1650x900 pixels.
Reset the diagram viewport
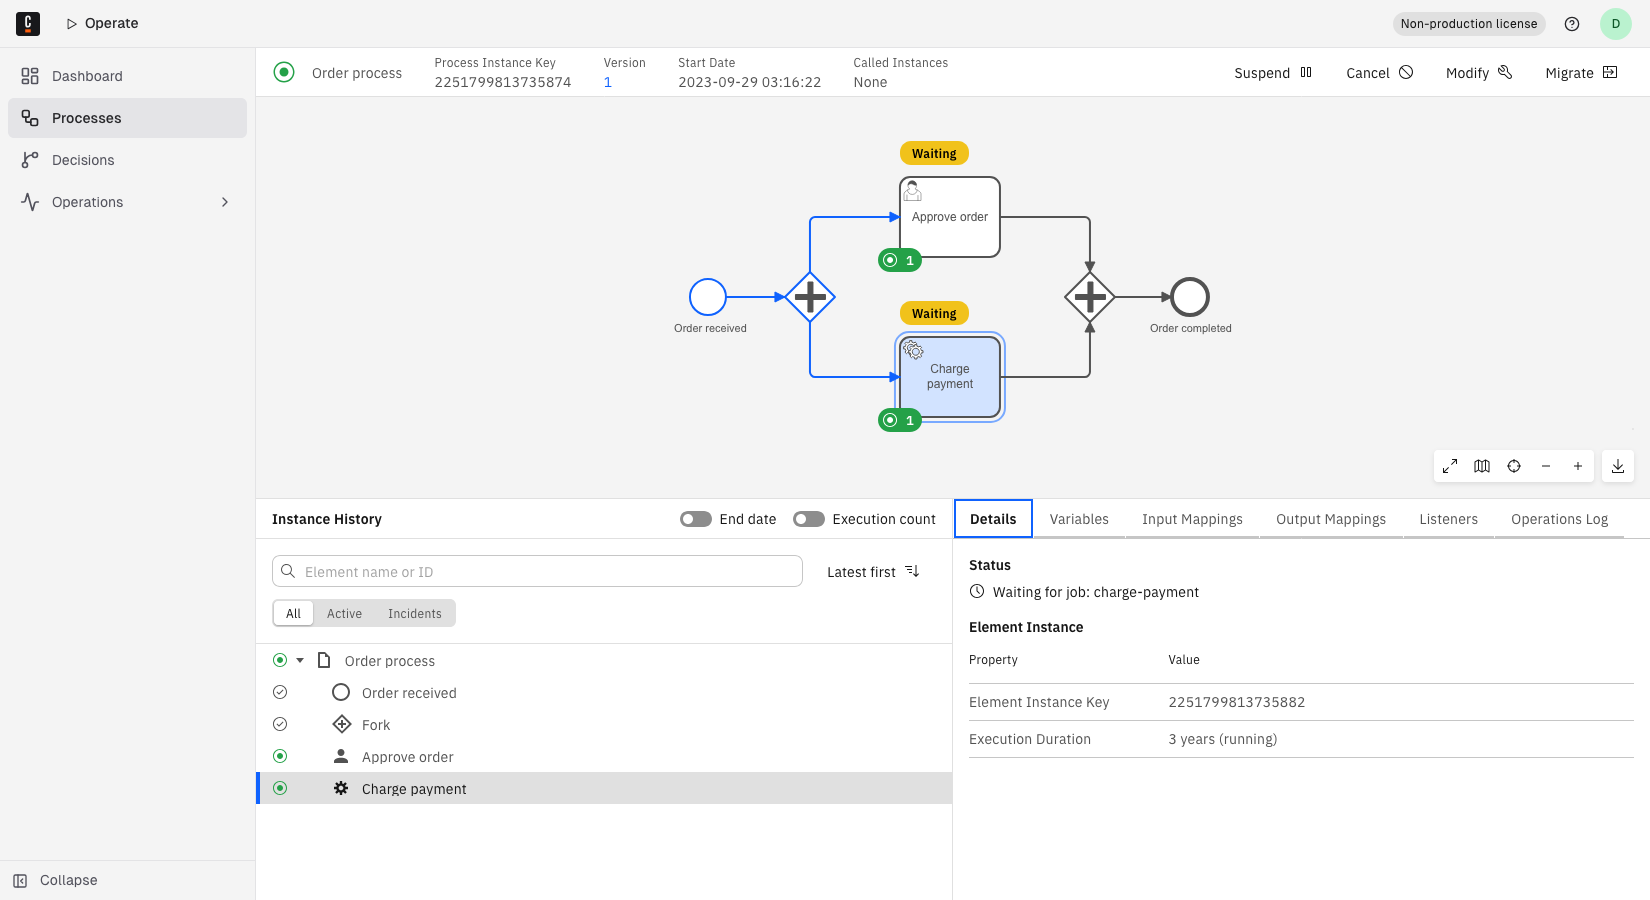pyautogui.click(x=1514, y=466)
